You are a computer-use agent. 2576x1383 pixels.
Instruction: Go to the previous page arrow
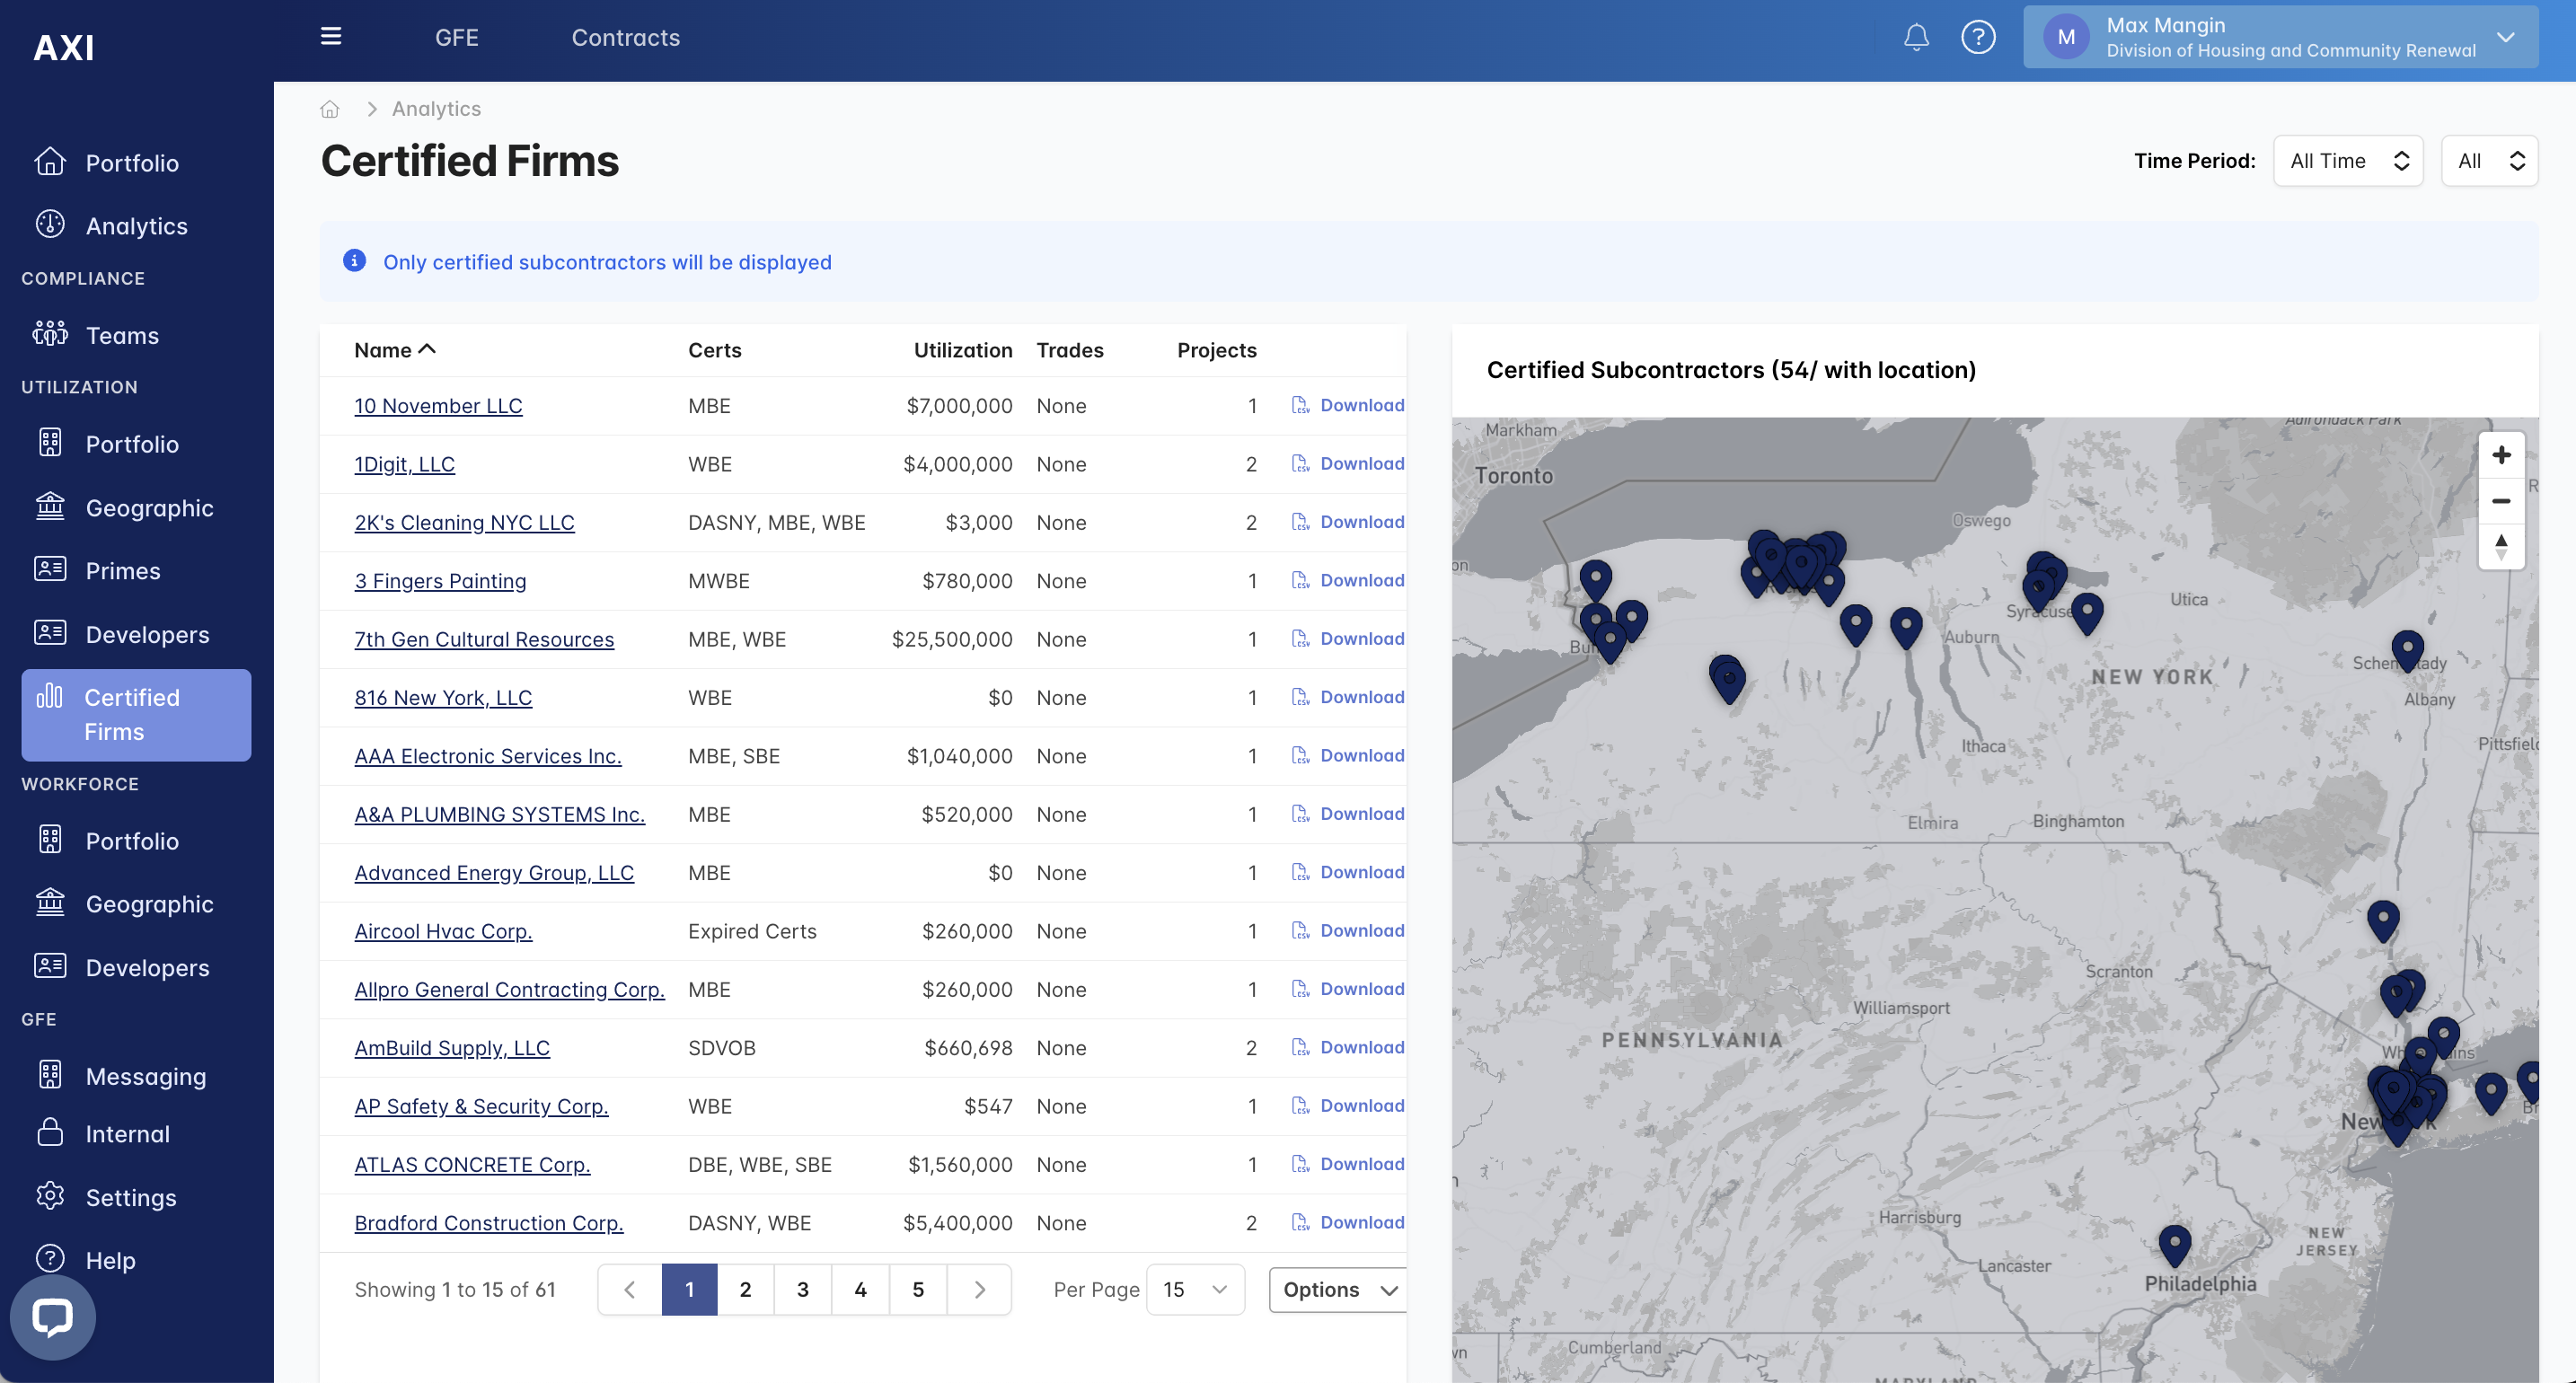pos(630,1289)
